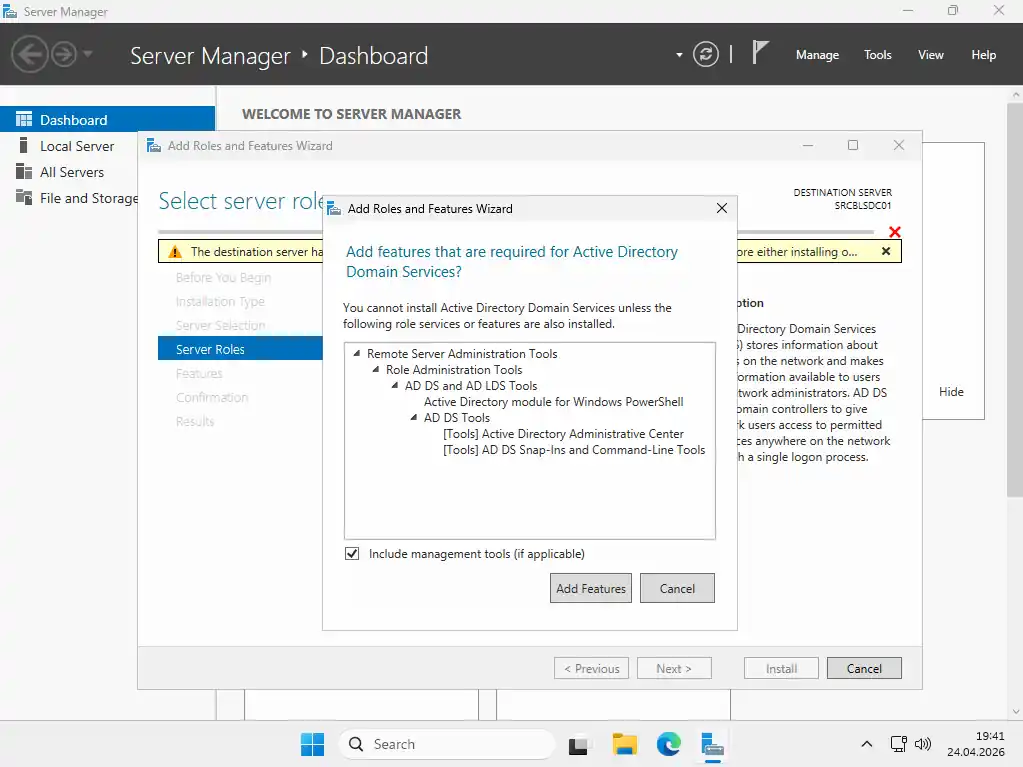
Task: Click the features dialog title icon
Action: [x=334, y=209]
